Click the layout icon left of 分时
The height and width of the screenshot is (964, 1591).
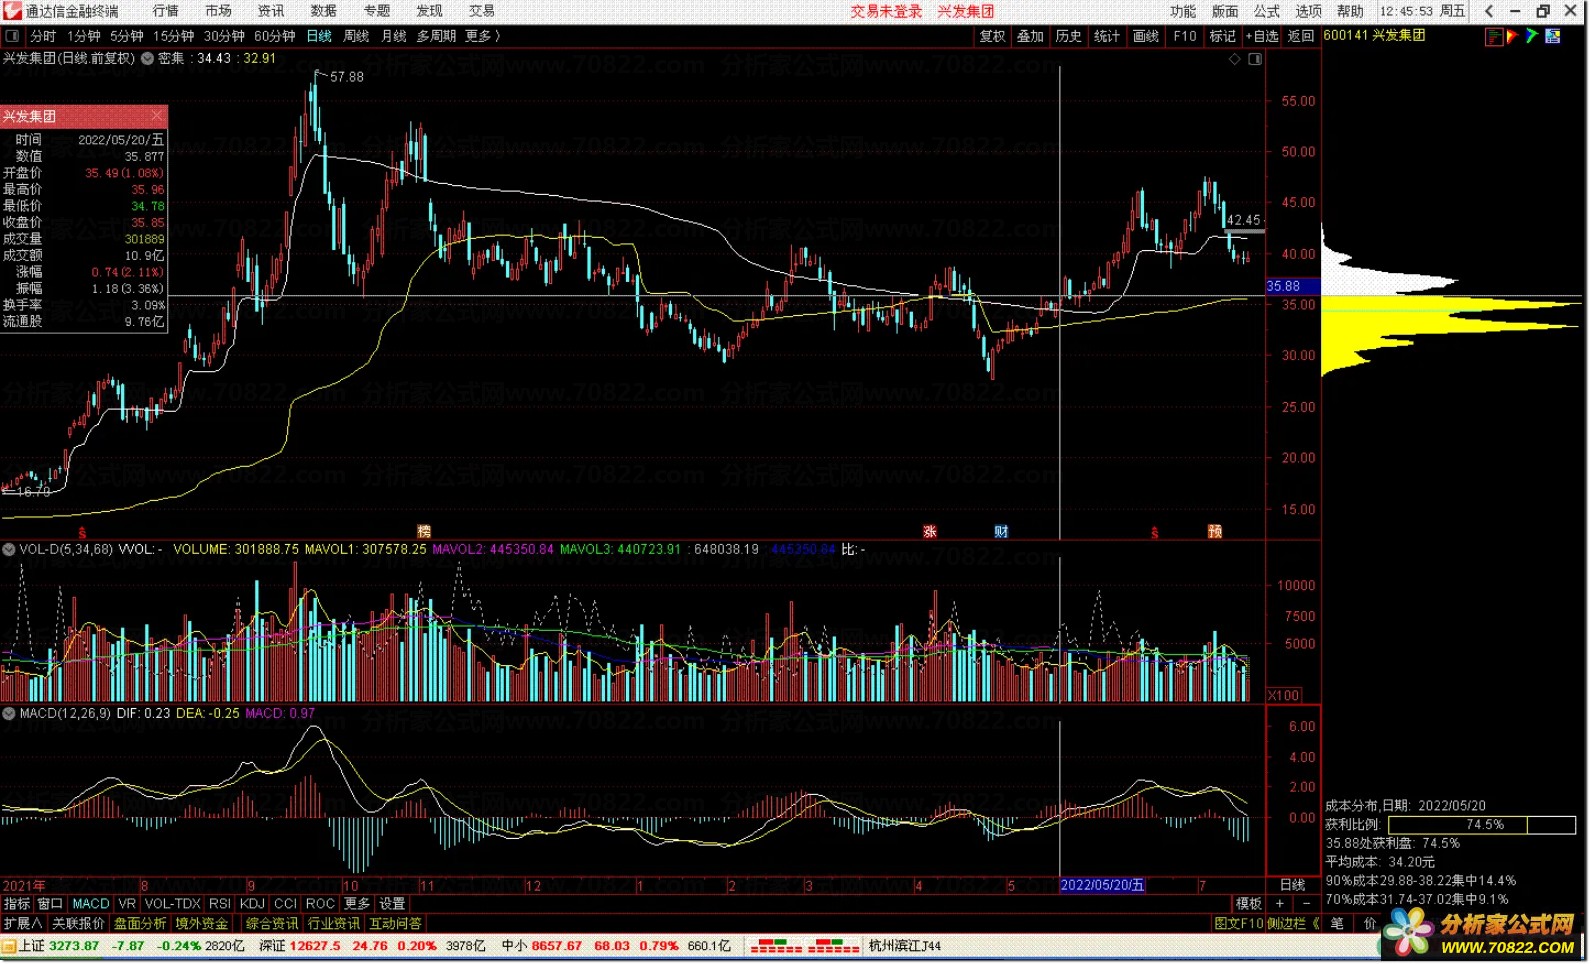[x=13, y=36]
